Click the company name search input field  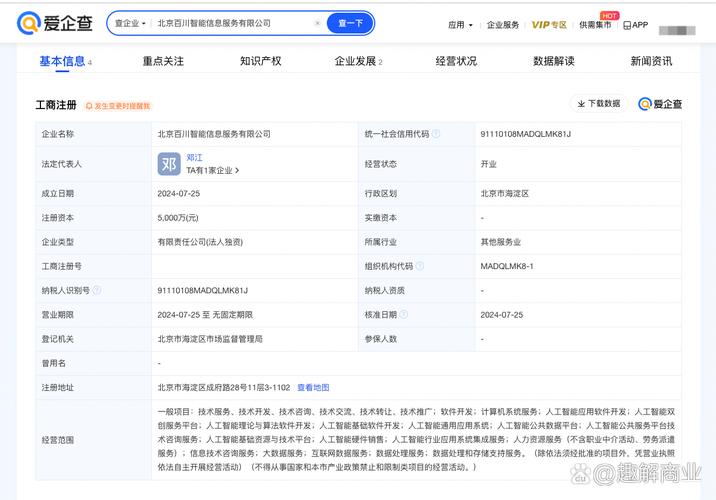click(x=233, y=23)
